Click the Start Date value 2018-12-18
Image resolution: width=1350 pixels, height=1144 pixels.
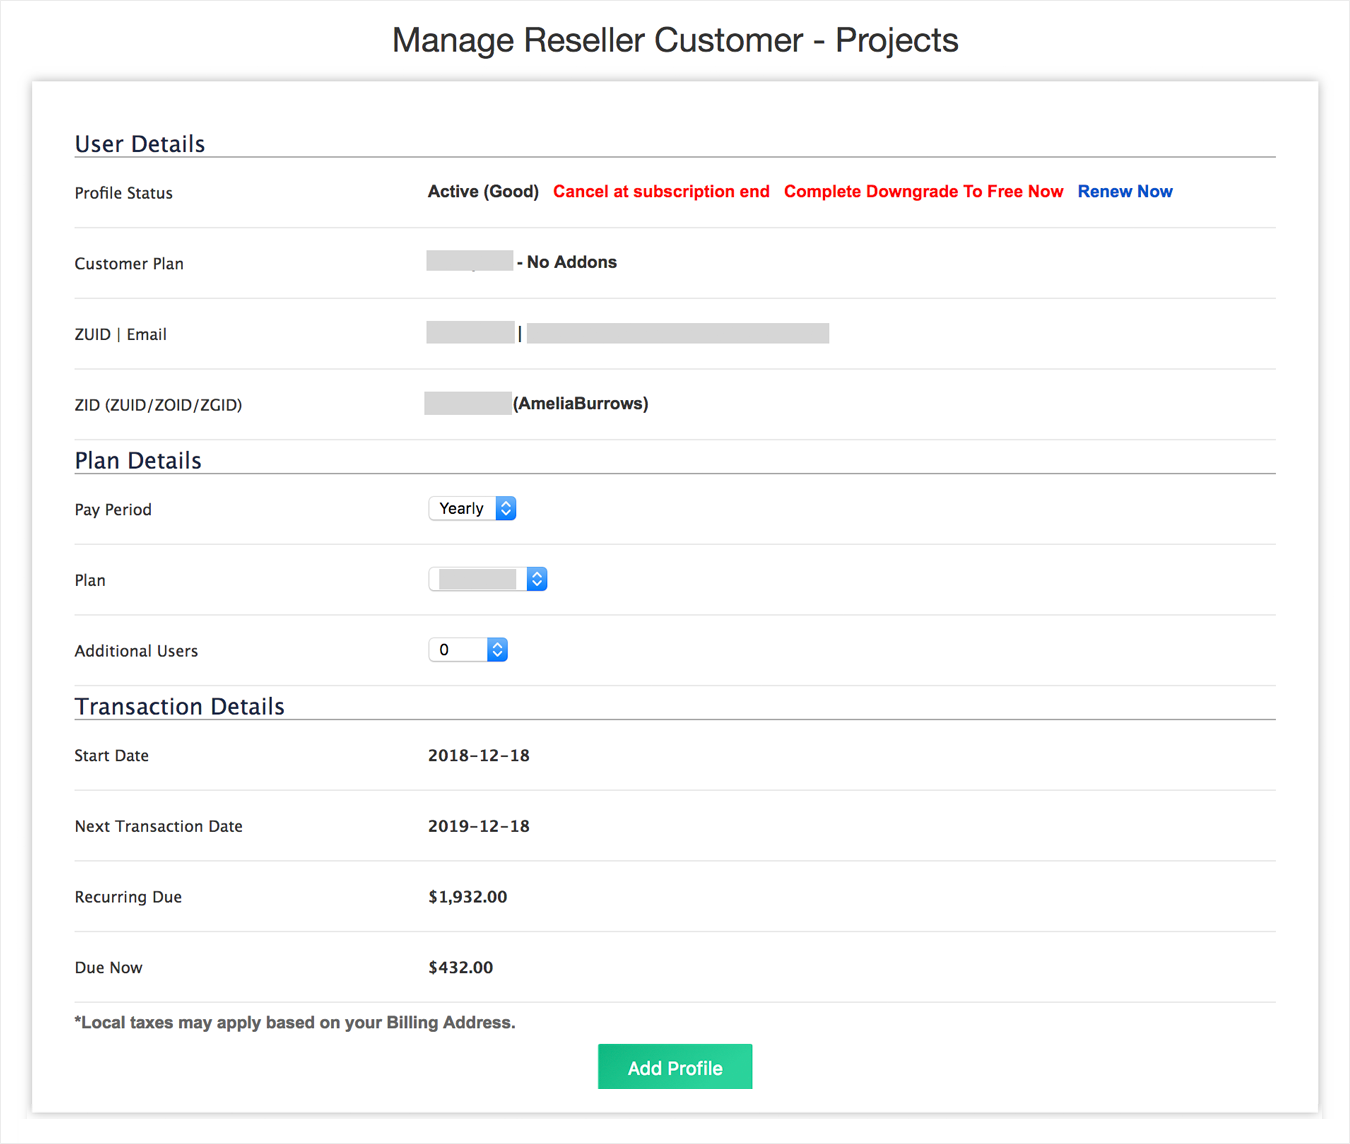point(479,756)
